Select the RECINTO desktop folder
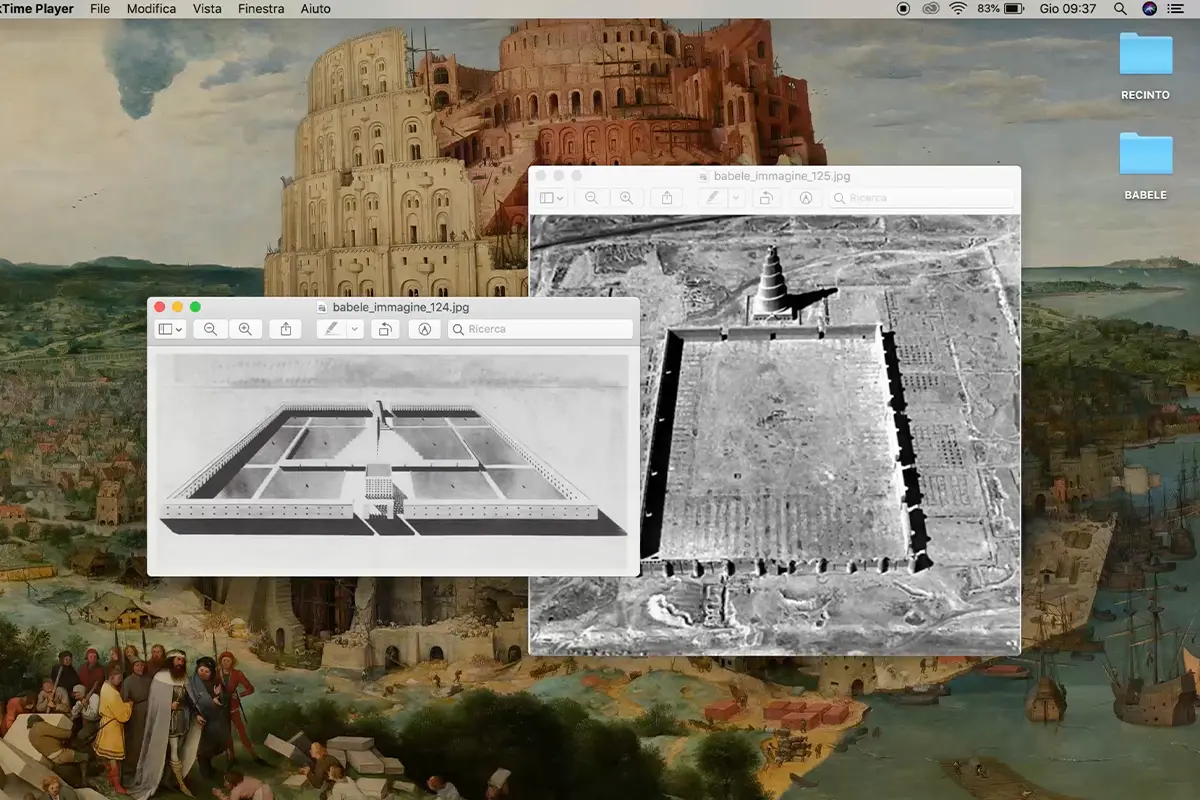 click(x=1146, y=66)
